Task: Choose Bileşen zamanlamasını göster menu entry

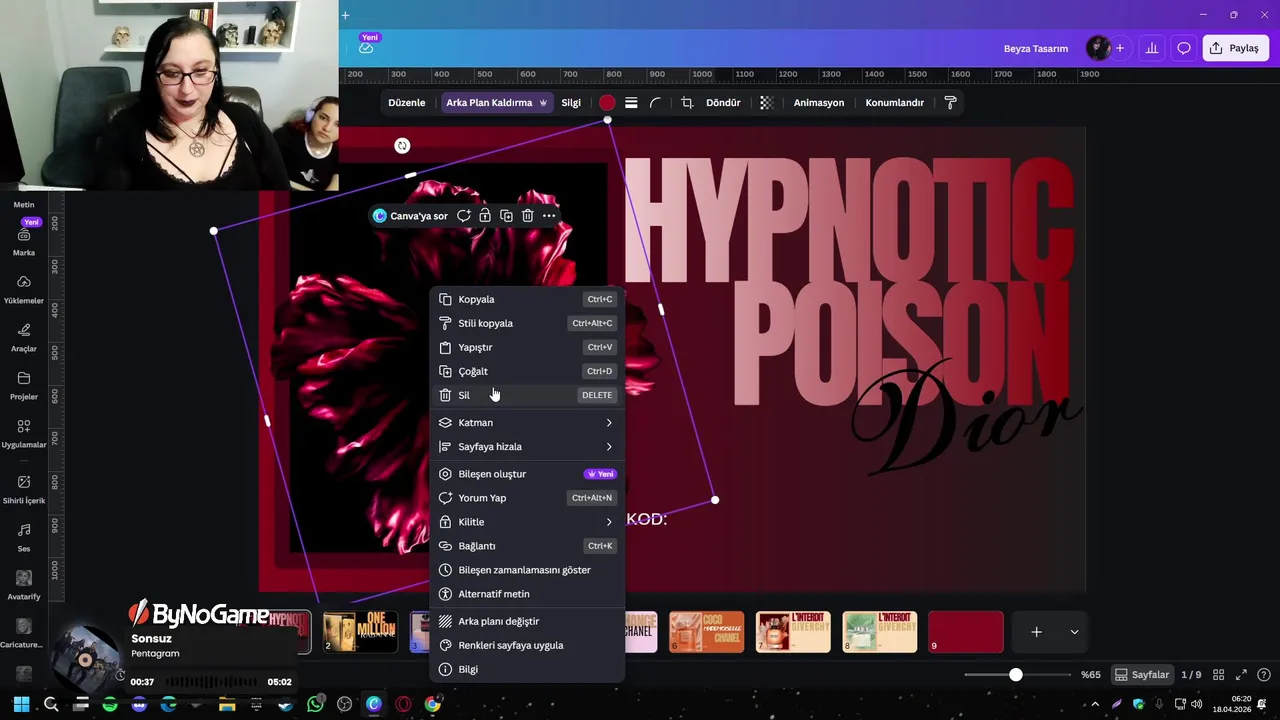Action: 527,570
